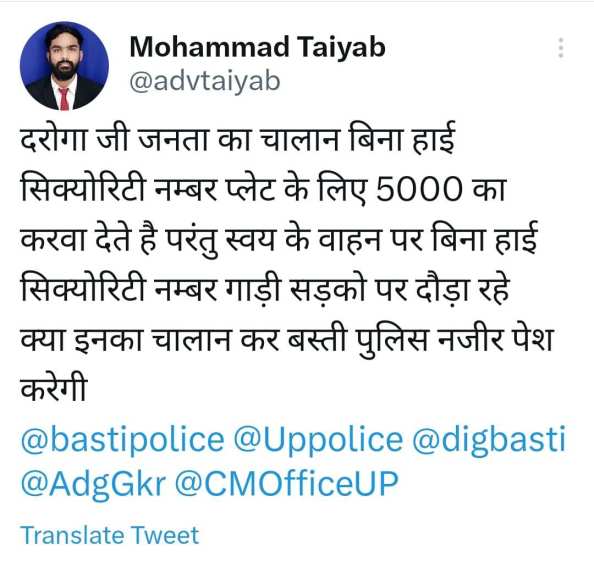This screenshot has width=594, height=573.
Task: Click the phrase नम्बर प्लेट in tweet
Action: point(214,188)
